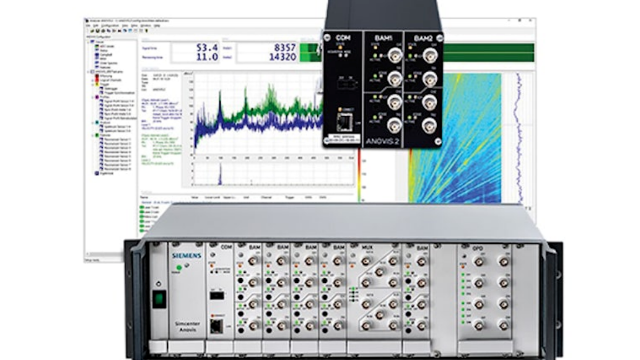The height and width of the screenshot is (360, 640).
Task: Click the purple Profiles node icon
Action: (x=97, y=97)
